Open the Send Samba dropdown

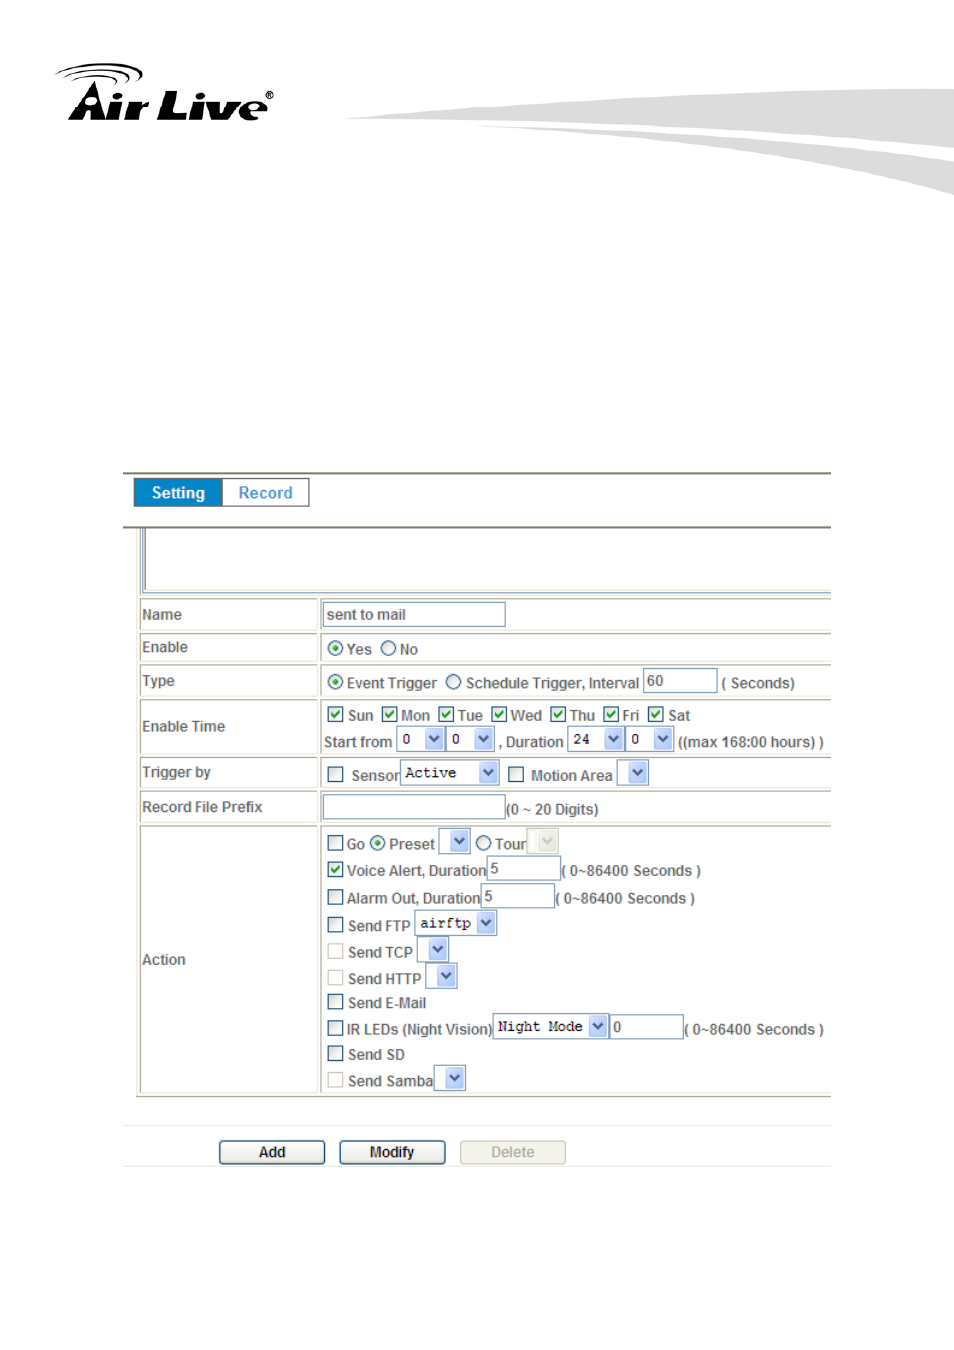(450, 1078)
